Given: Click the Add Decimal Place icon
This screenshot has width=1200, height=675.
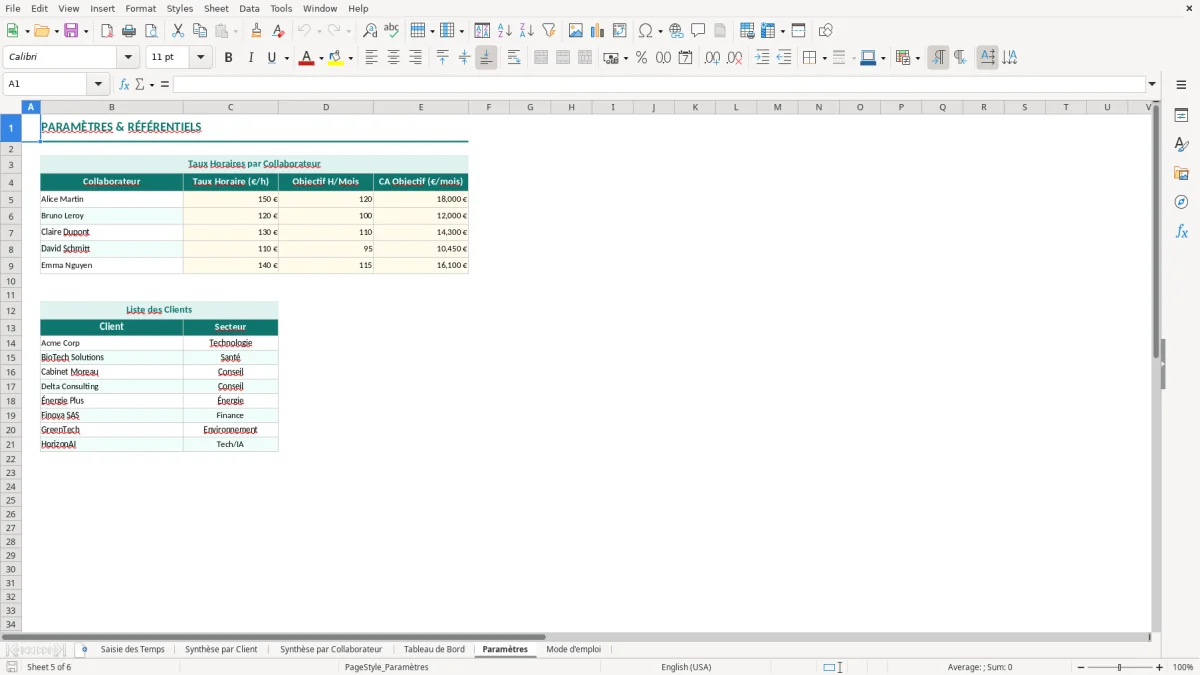Looking at the screenshot, I should [x=713, y=58].
